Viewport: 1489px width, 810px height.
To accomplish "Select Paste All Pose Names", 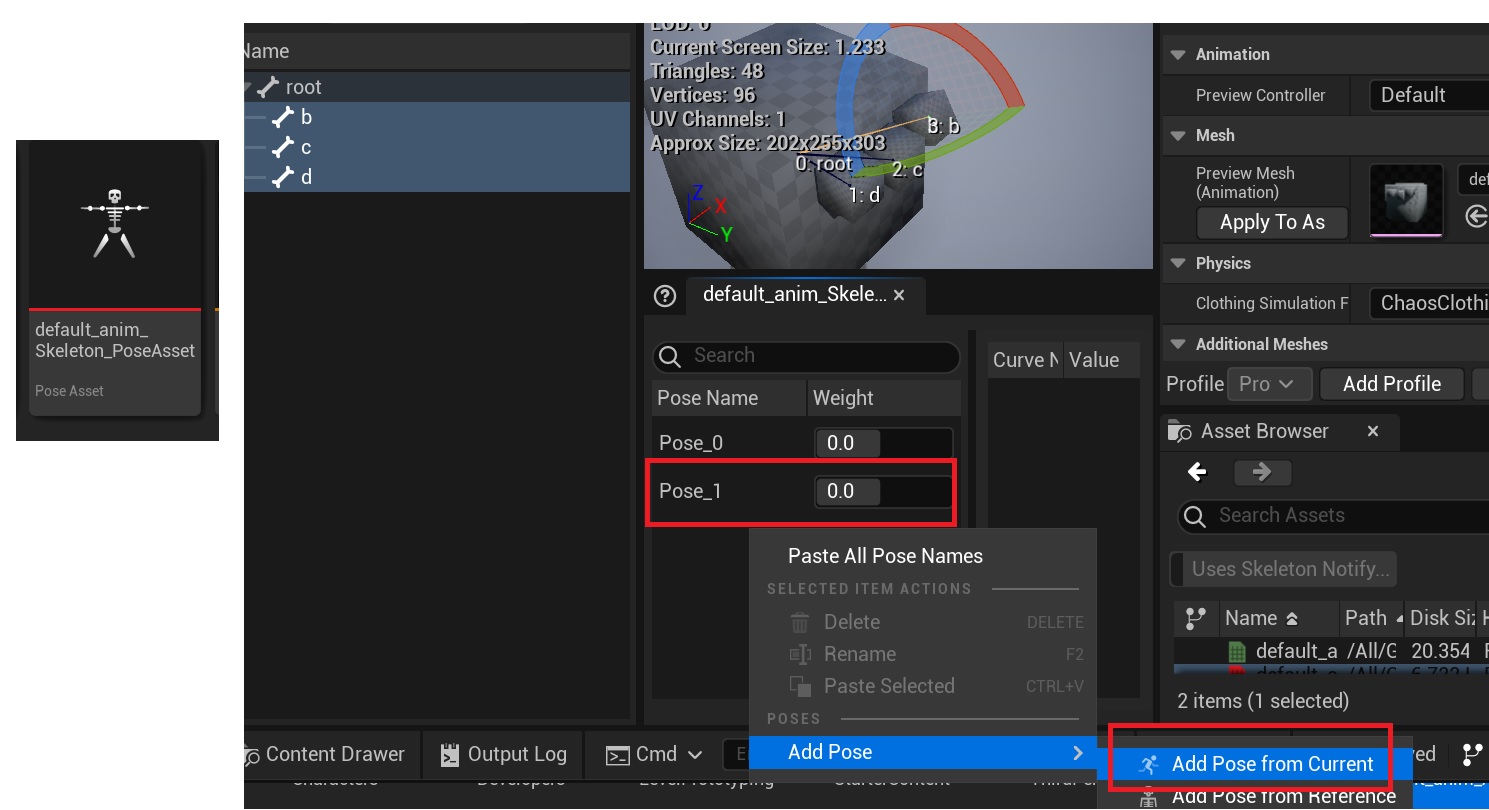I will [885, 556].
